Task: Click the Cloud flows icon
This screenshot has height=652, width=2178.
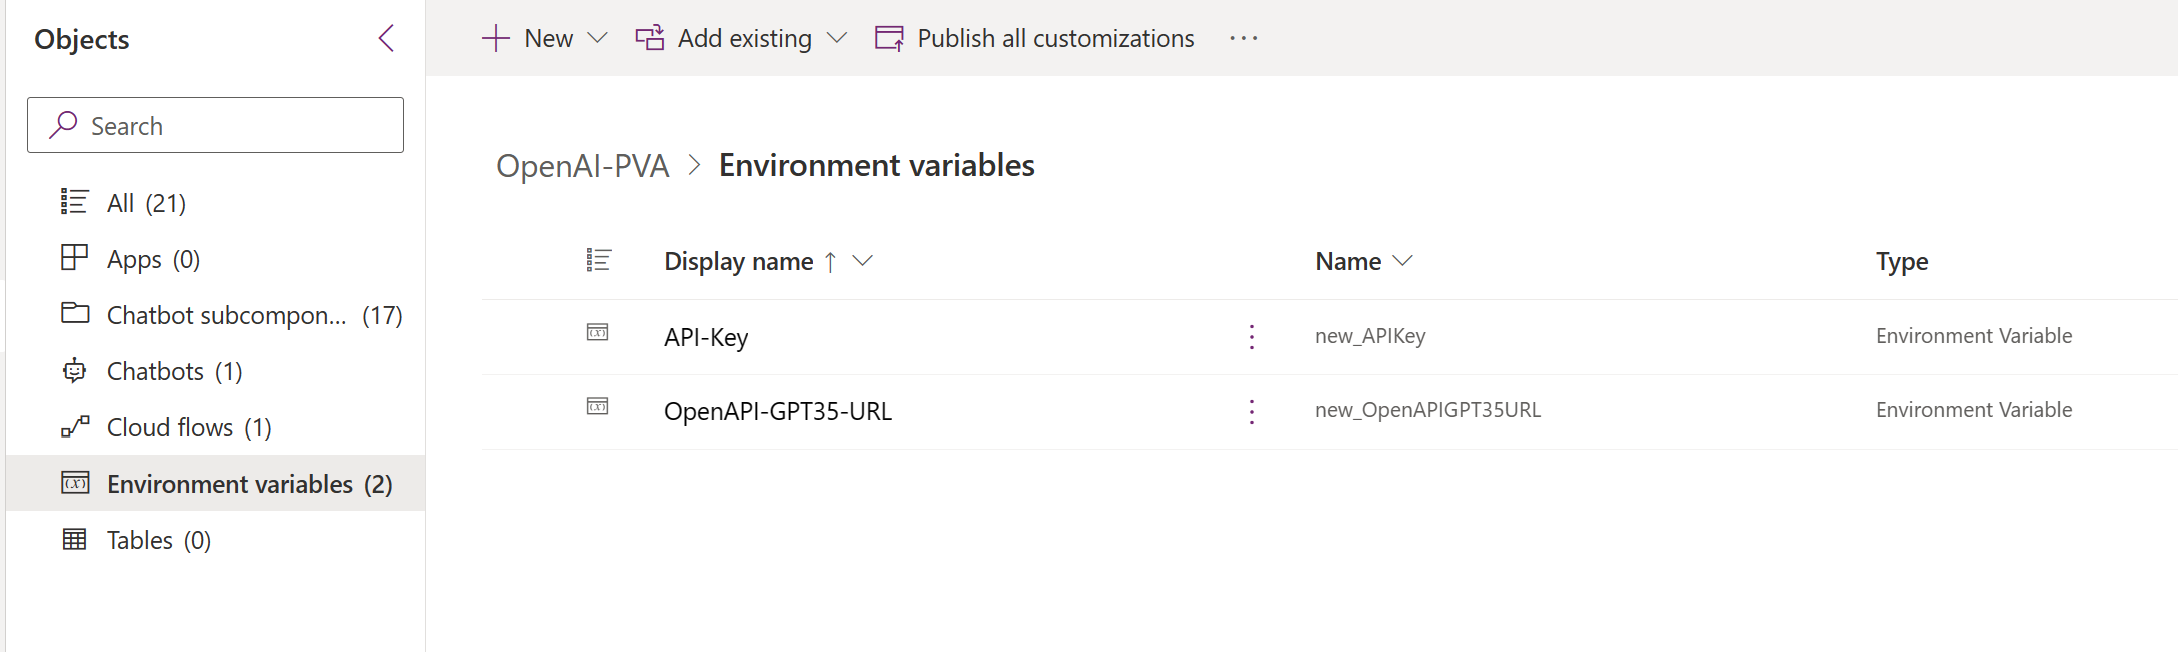Action: pyautogui.click(x=75, y=427)
